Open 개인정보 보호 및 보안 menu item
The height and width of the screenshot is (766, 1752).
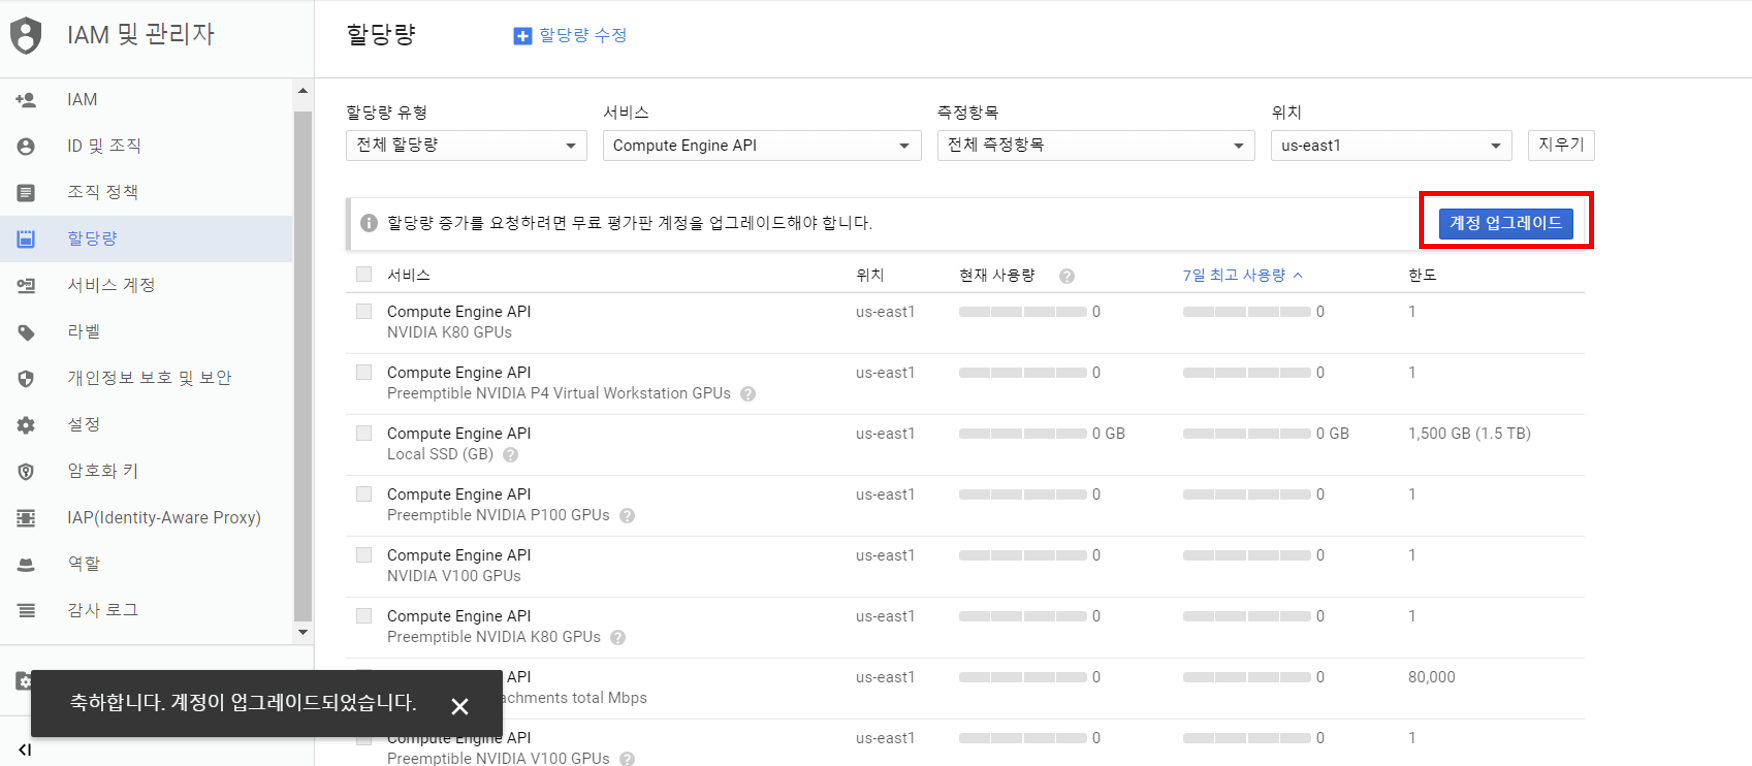(x=146, y=378)
